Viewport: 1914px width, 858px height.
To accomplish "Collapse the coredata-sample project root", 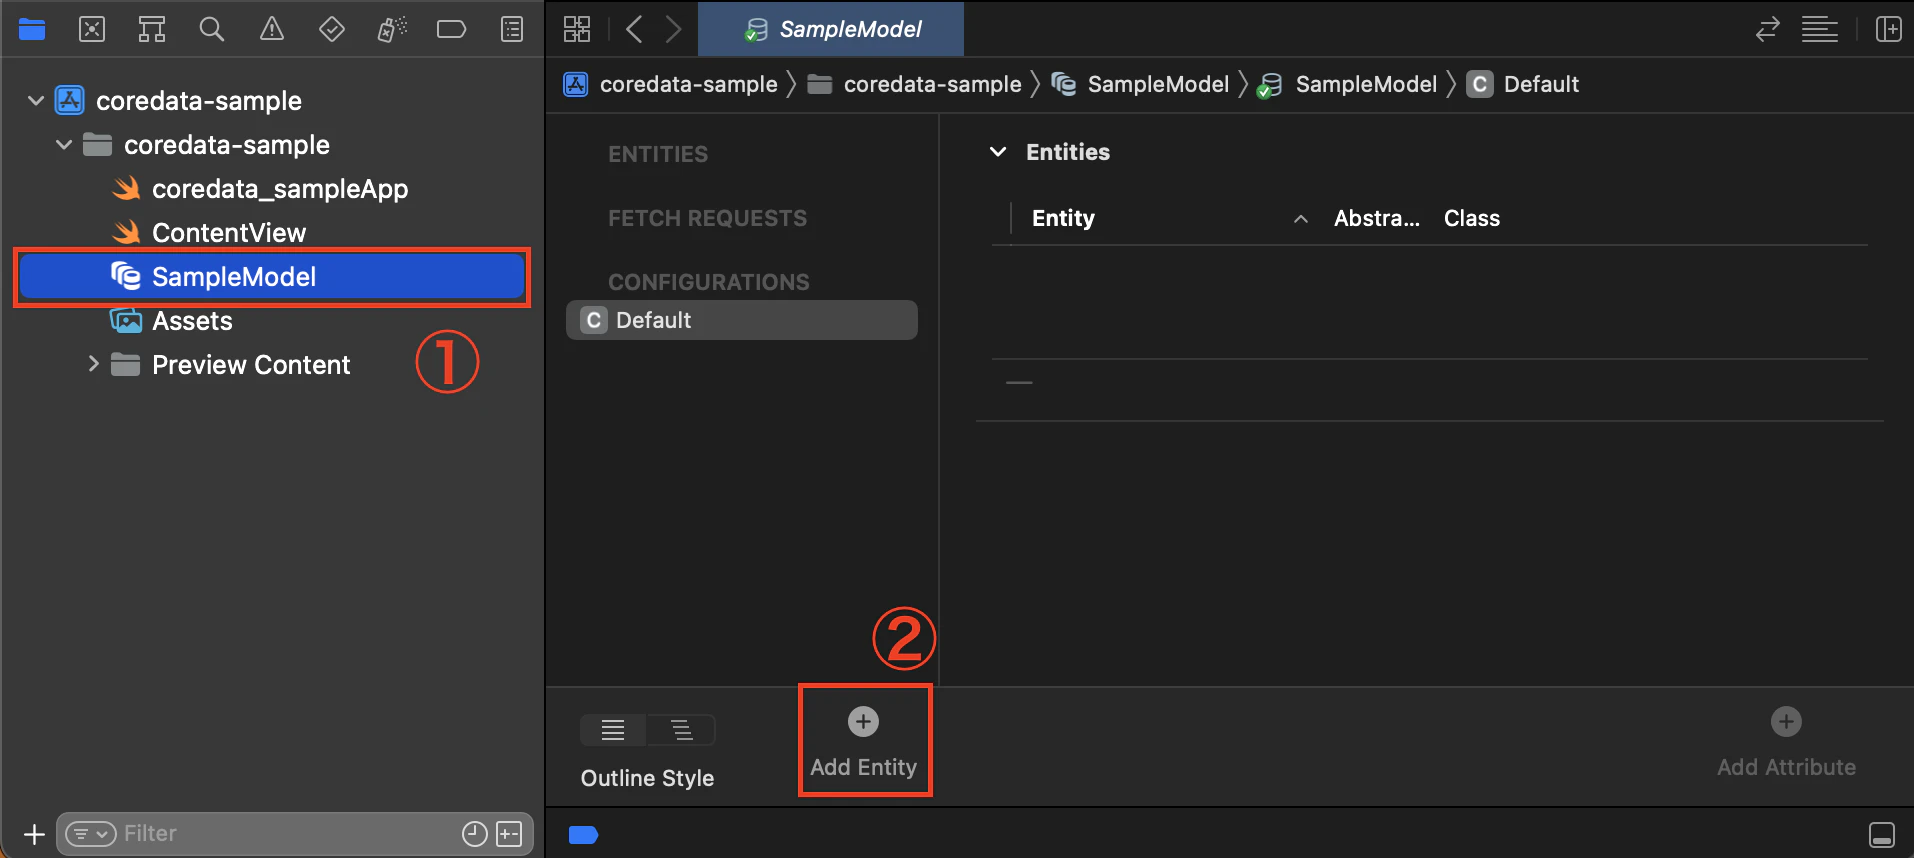I will 36,101.
